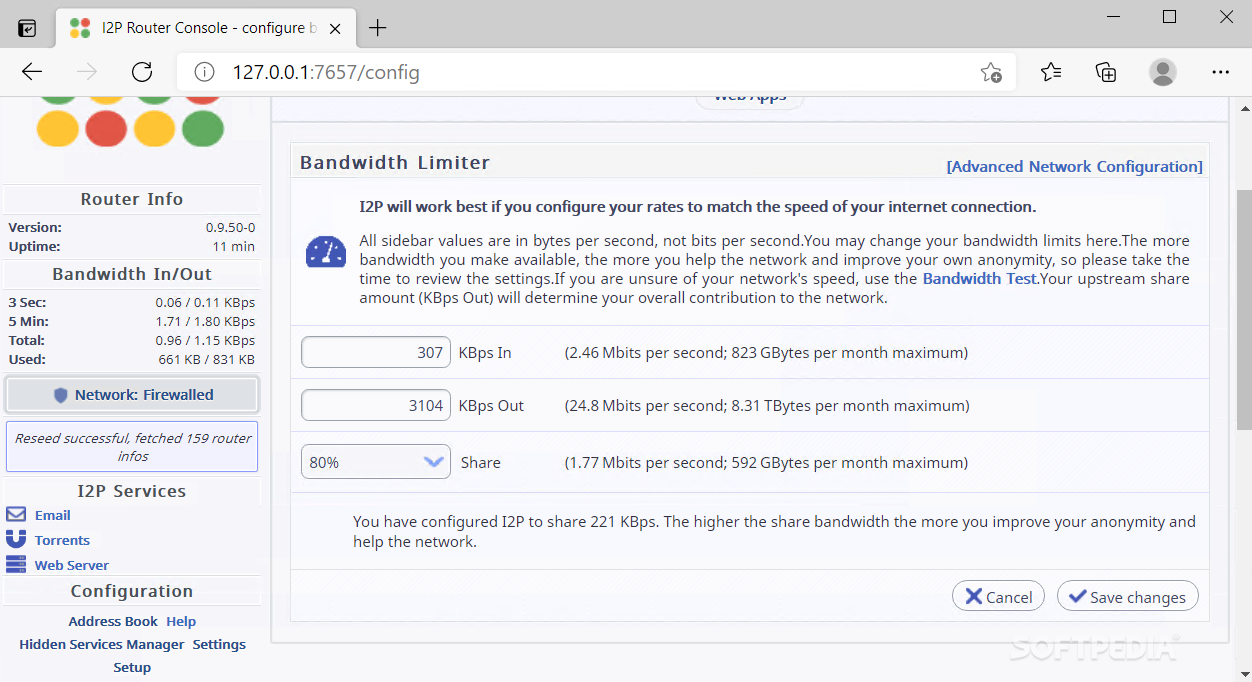
Task: Open the I2P Services heading
Action: 132,491
